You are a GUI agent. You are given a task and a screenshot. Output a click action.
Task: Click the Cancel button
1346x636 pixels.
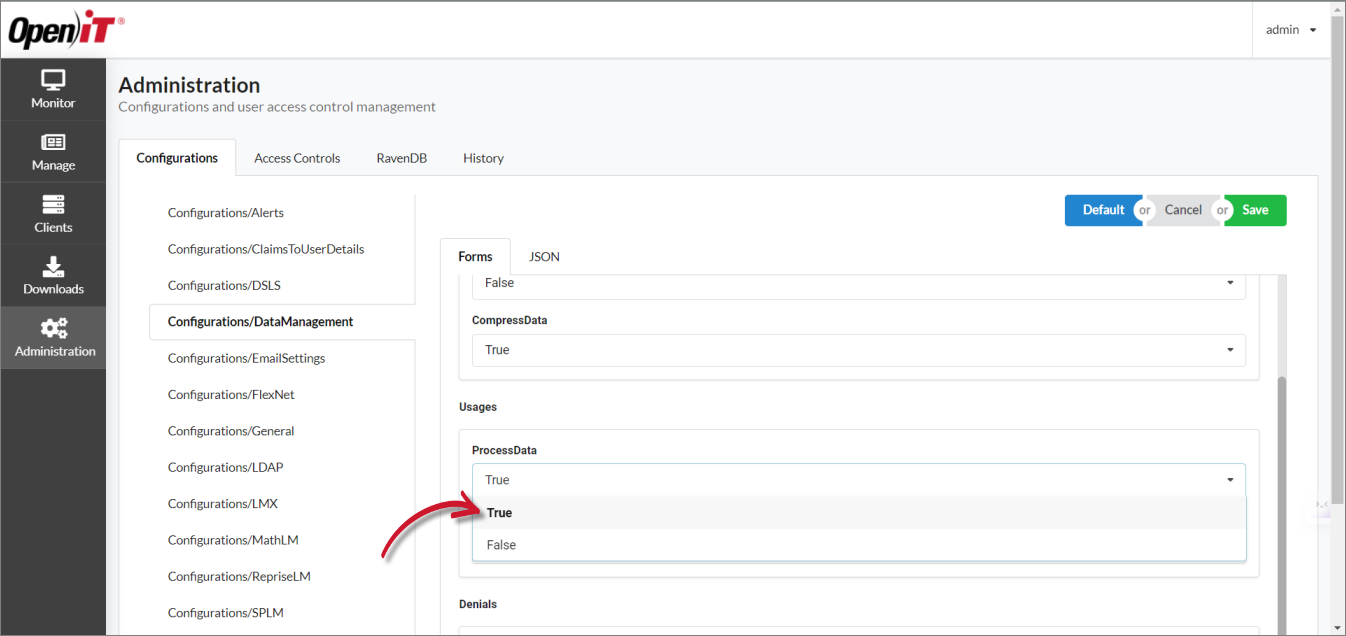coord(1183,210)
